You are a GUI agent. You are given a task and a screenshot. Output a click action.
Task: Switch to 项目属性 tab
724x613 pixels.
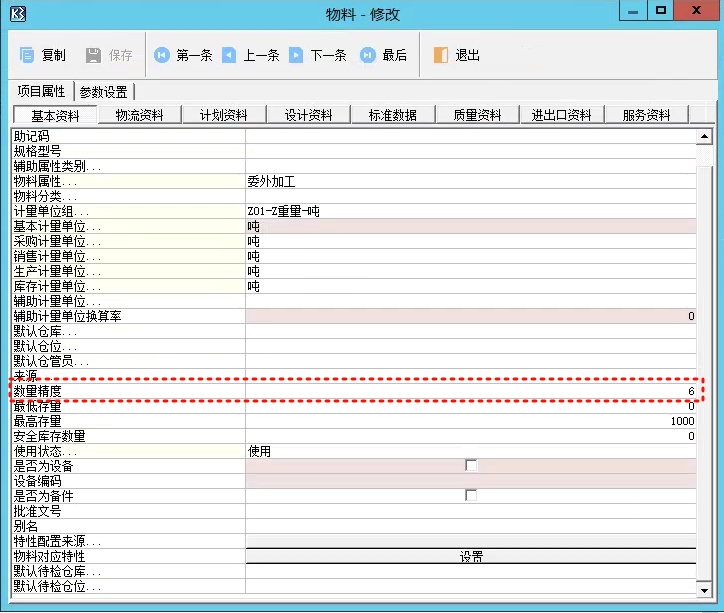pyautogui.click(x=42, y=91)
